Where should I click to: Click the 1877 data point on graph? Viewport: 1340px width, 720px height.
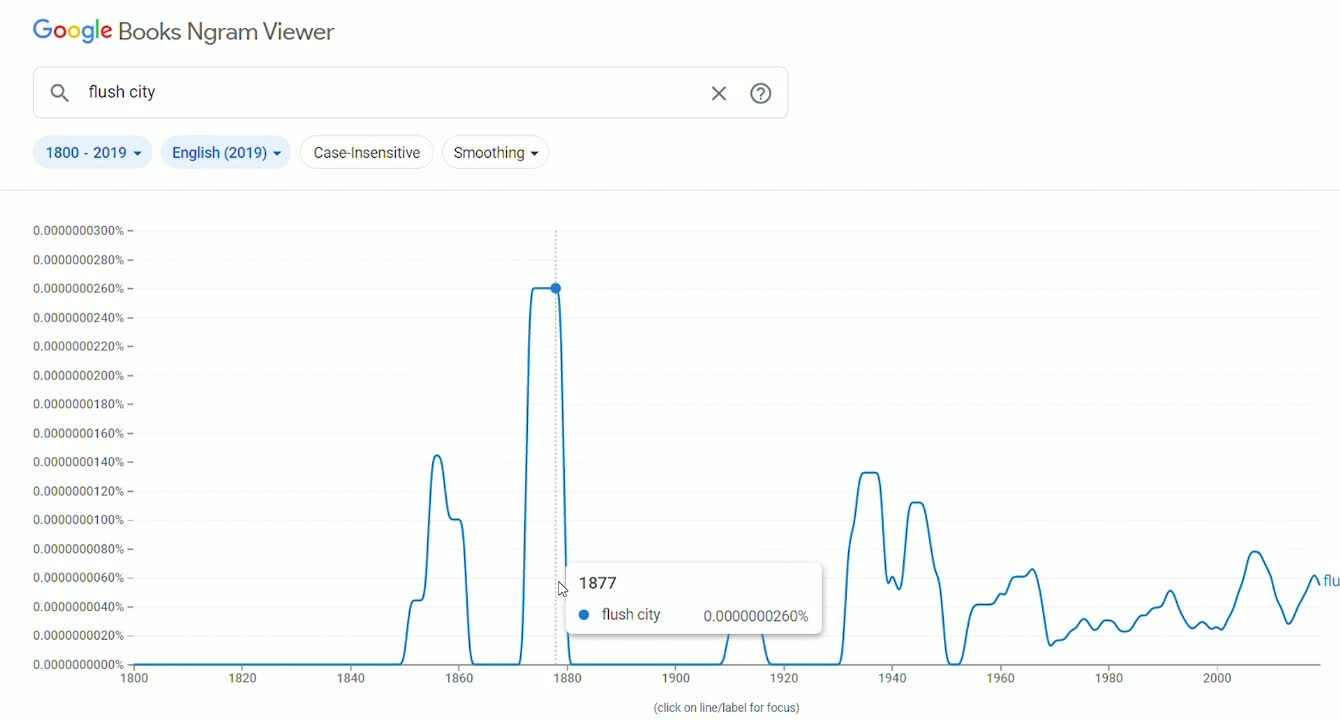pos(556,288)
